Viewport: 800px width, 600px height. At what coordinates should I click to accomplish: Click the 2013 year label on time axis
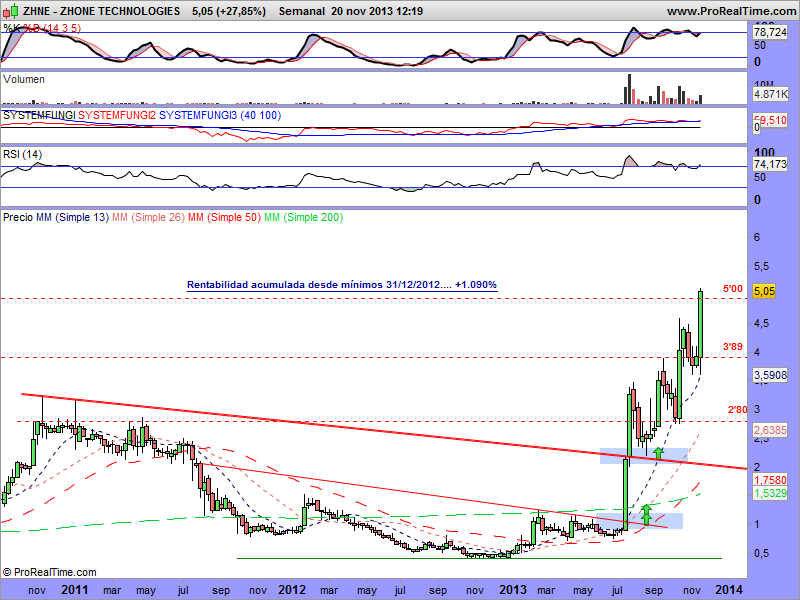(x=513, y=590)
